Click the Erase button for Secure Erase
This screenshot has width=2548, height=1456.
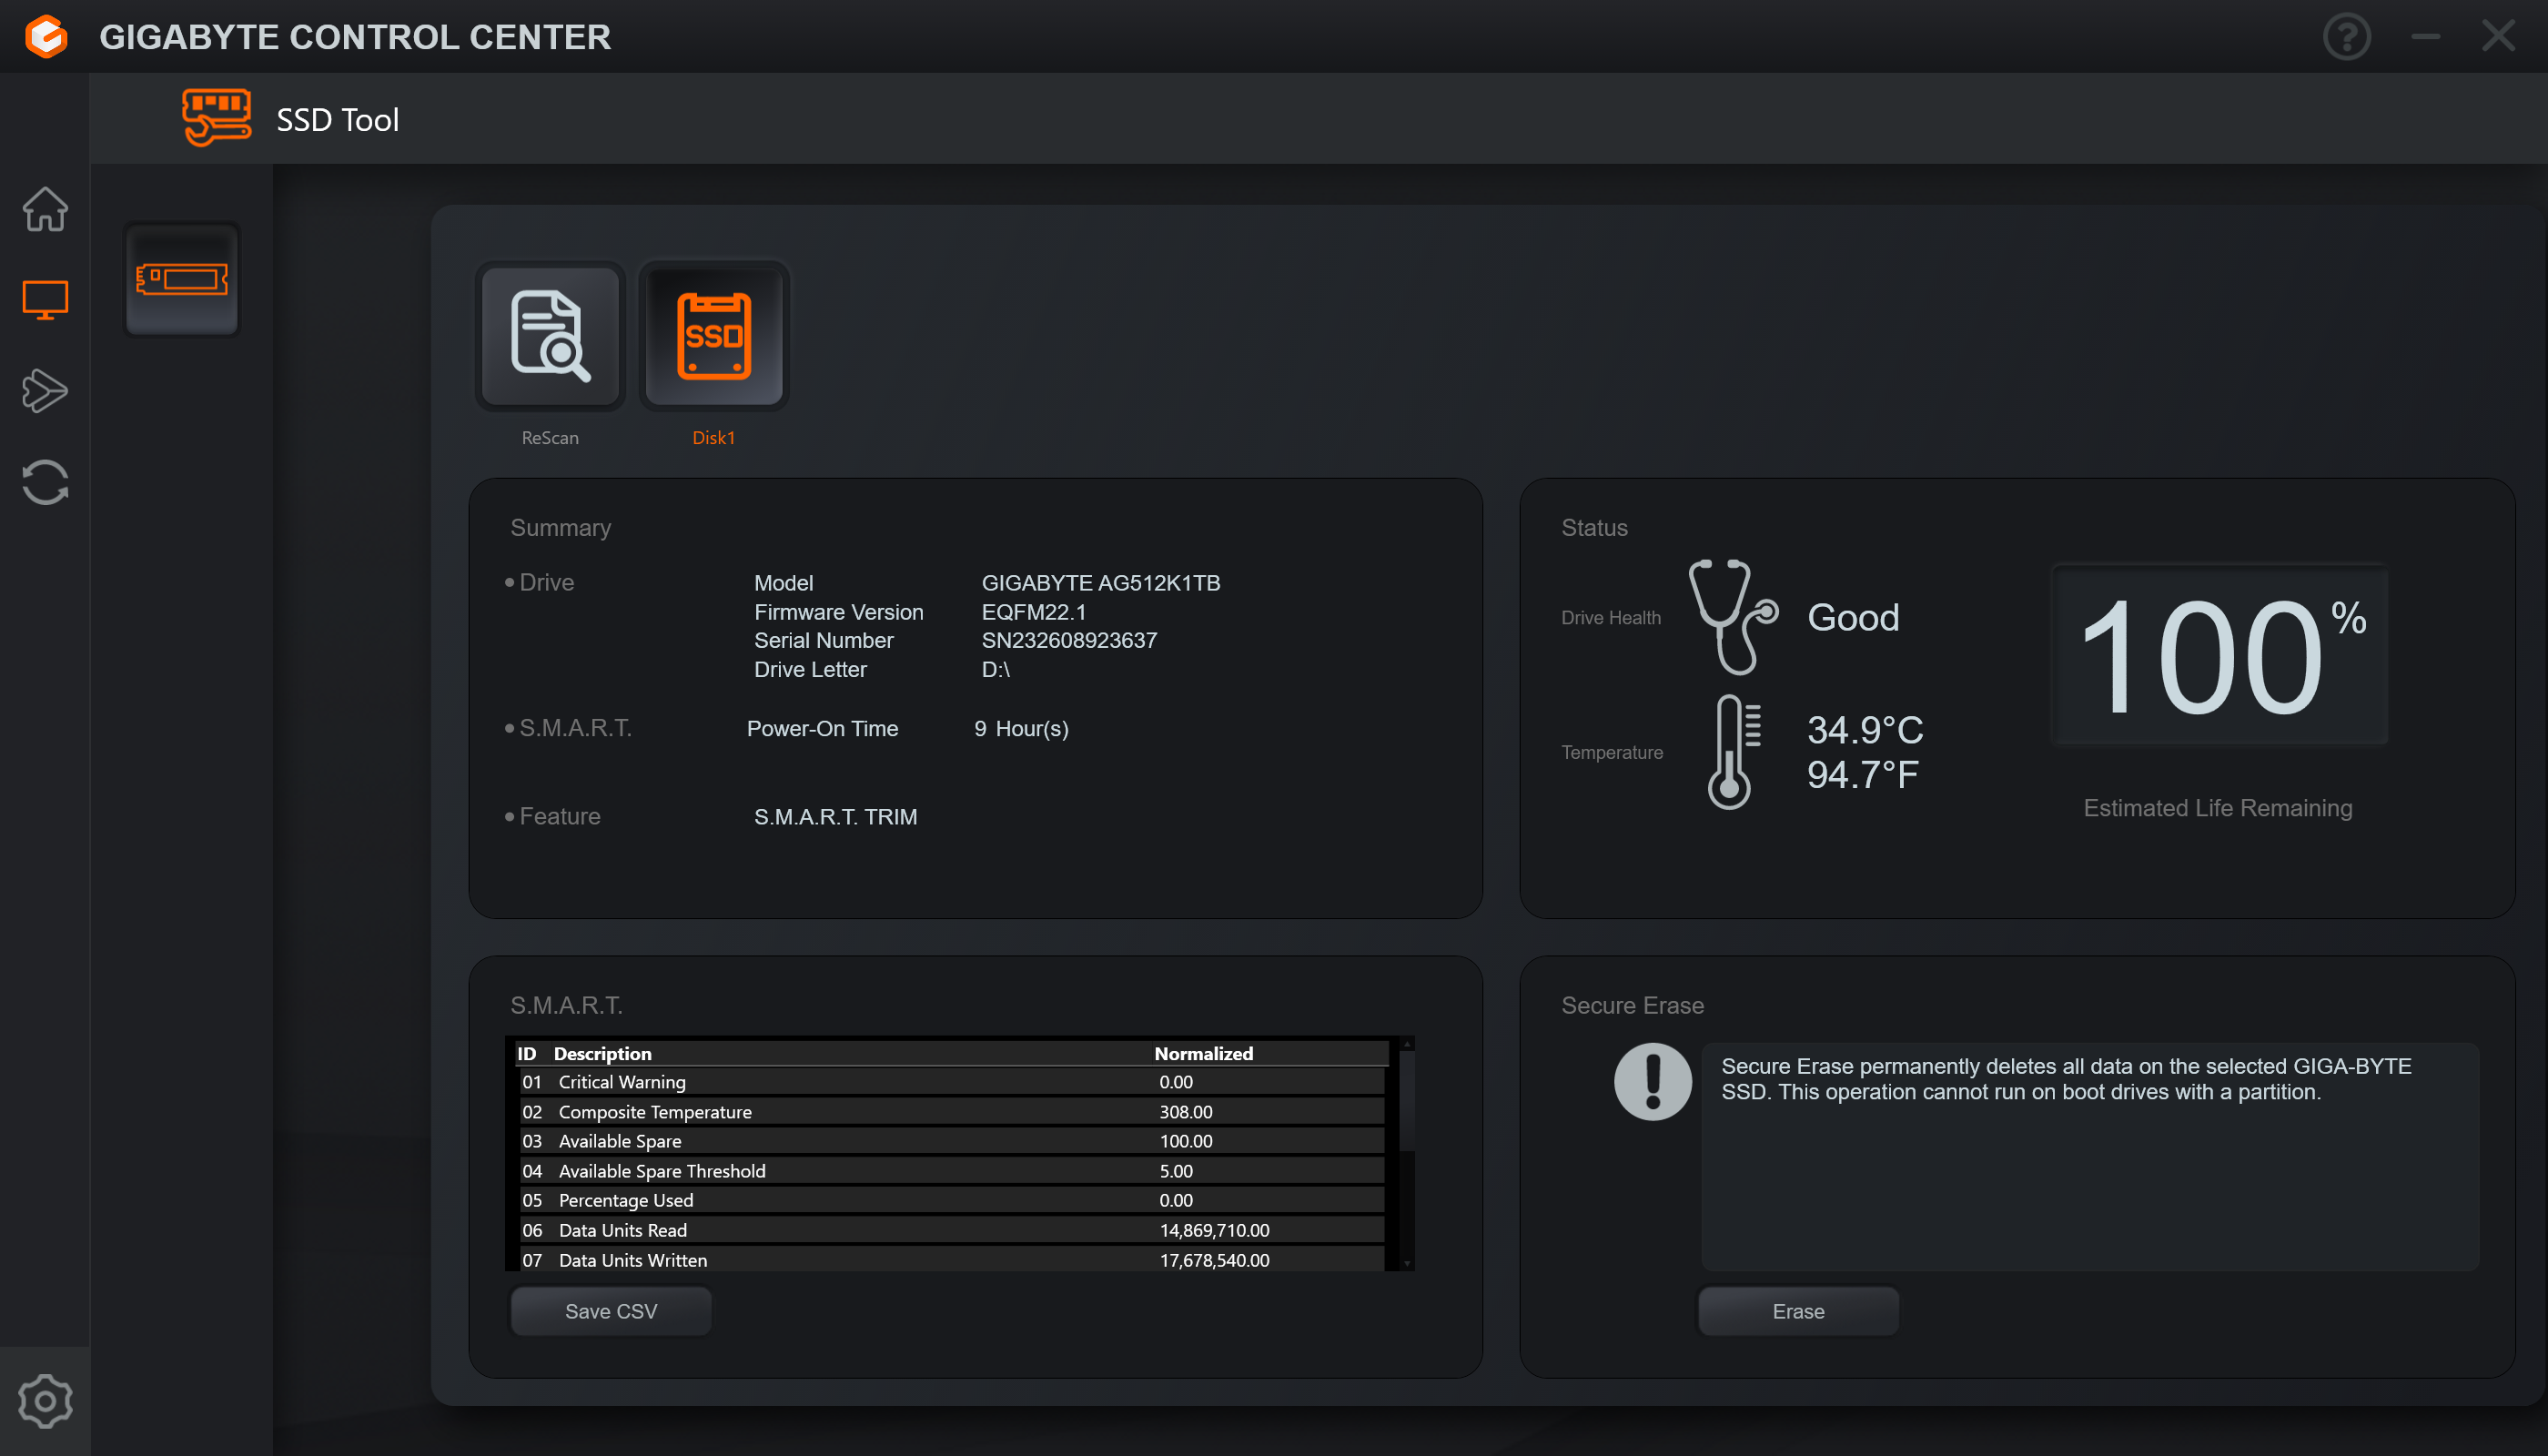[1797, 1310]
